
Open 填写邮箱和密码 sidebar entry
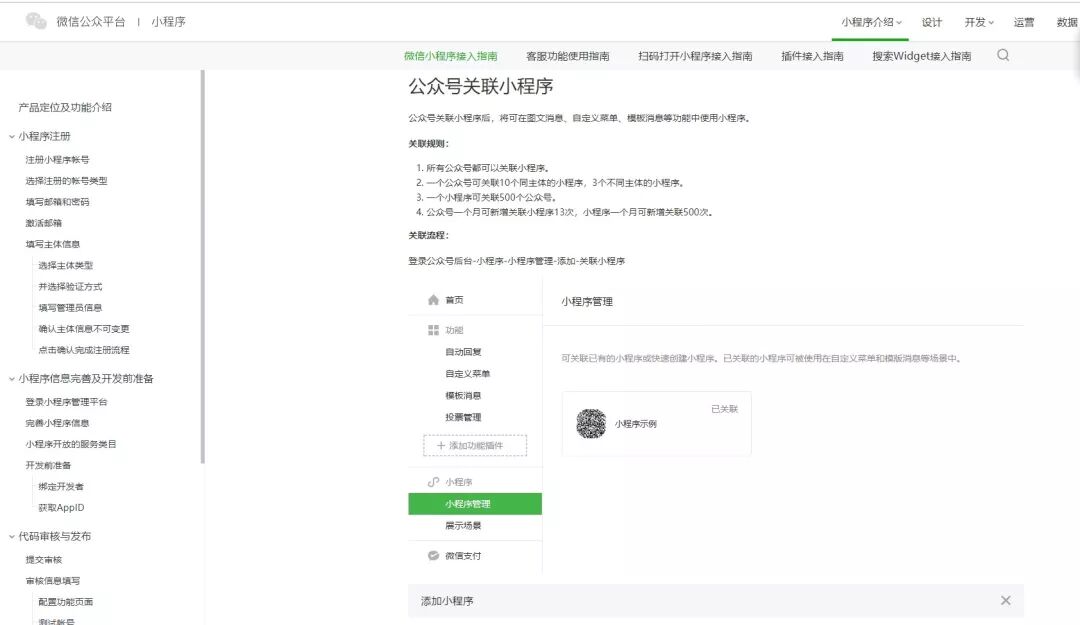click(57, 202)
